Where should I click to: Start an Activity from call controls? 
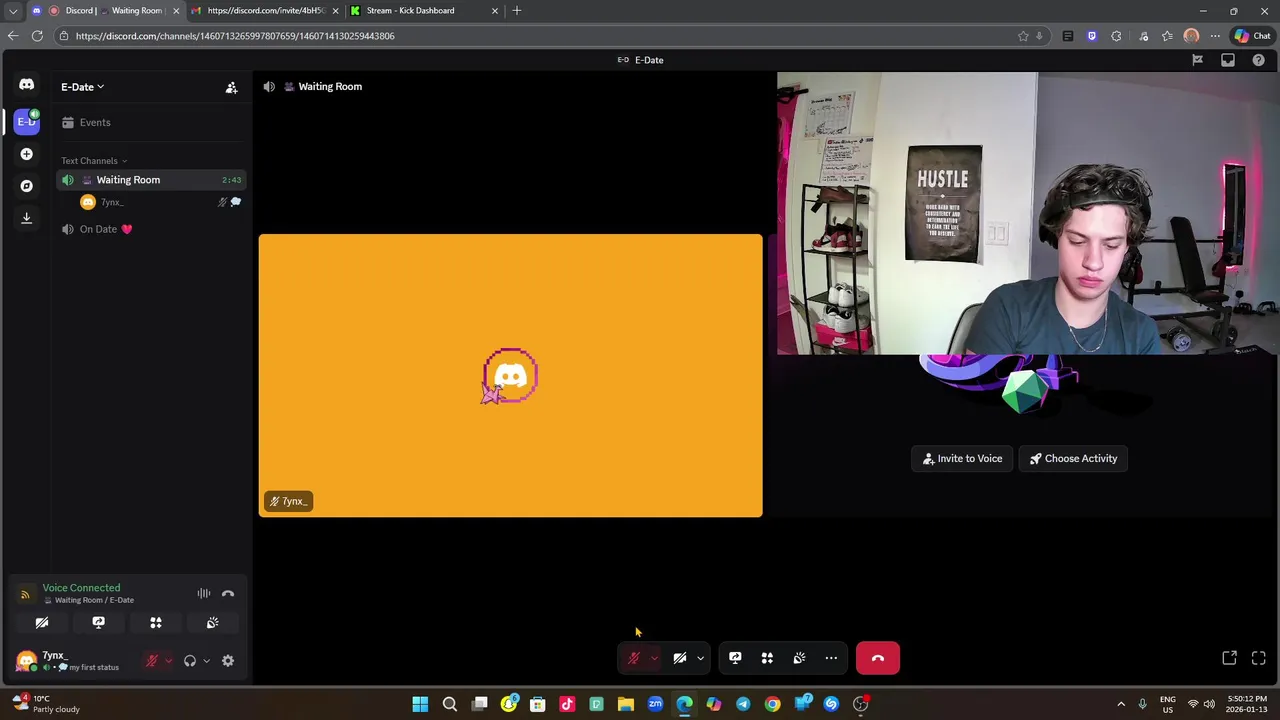767,658
